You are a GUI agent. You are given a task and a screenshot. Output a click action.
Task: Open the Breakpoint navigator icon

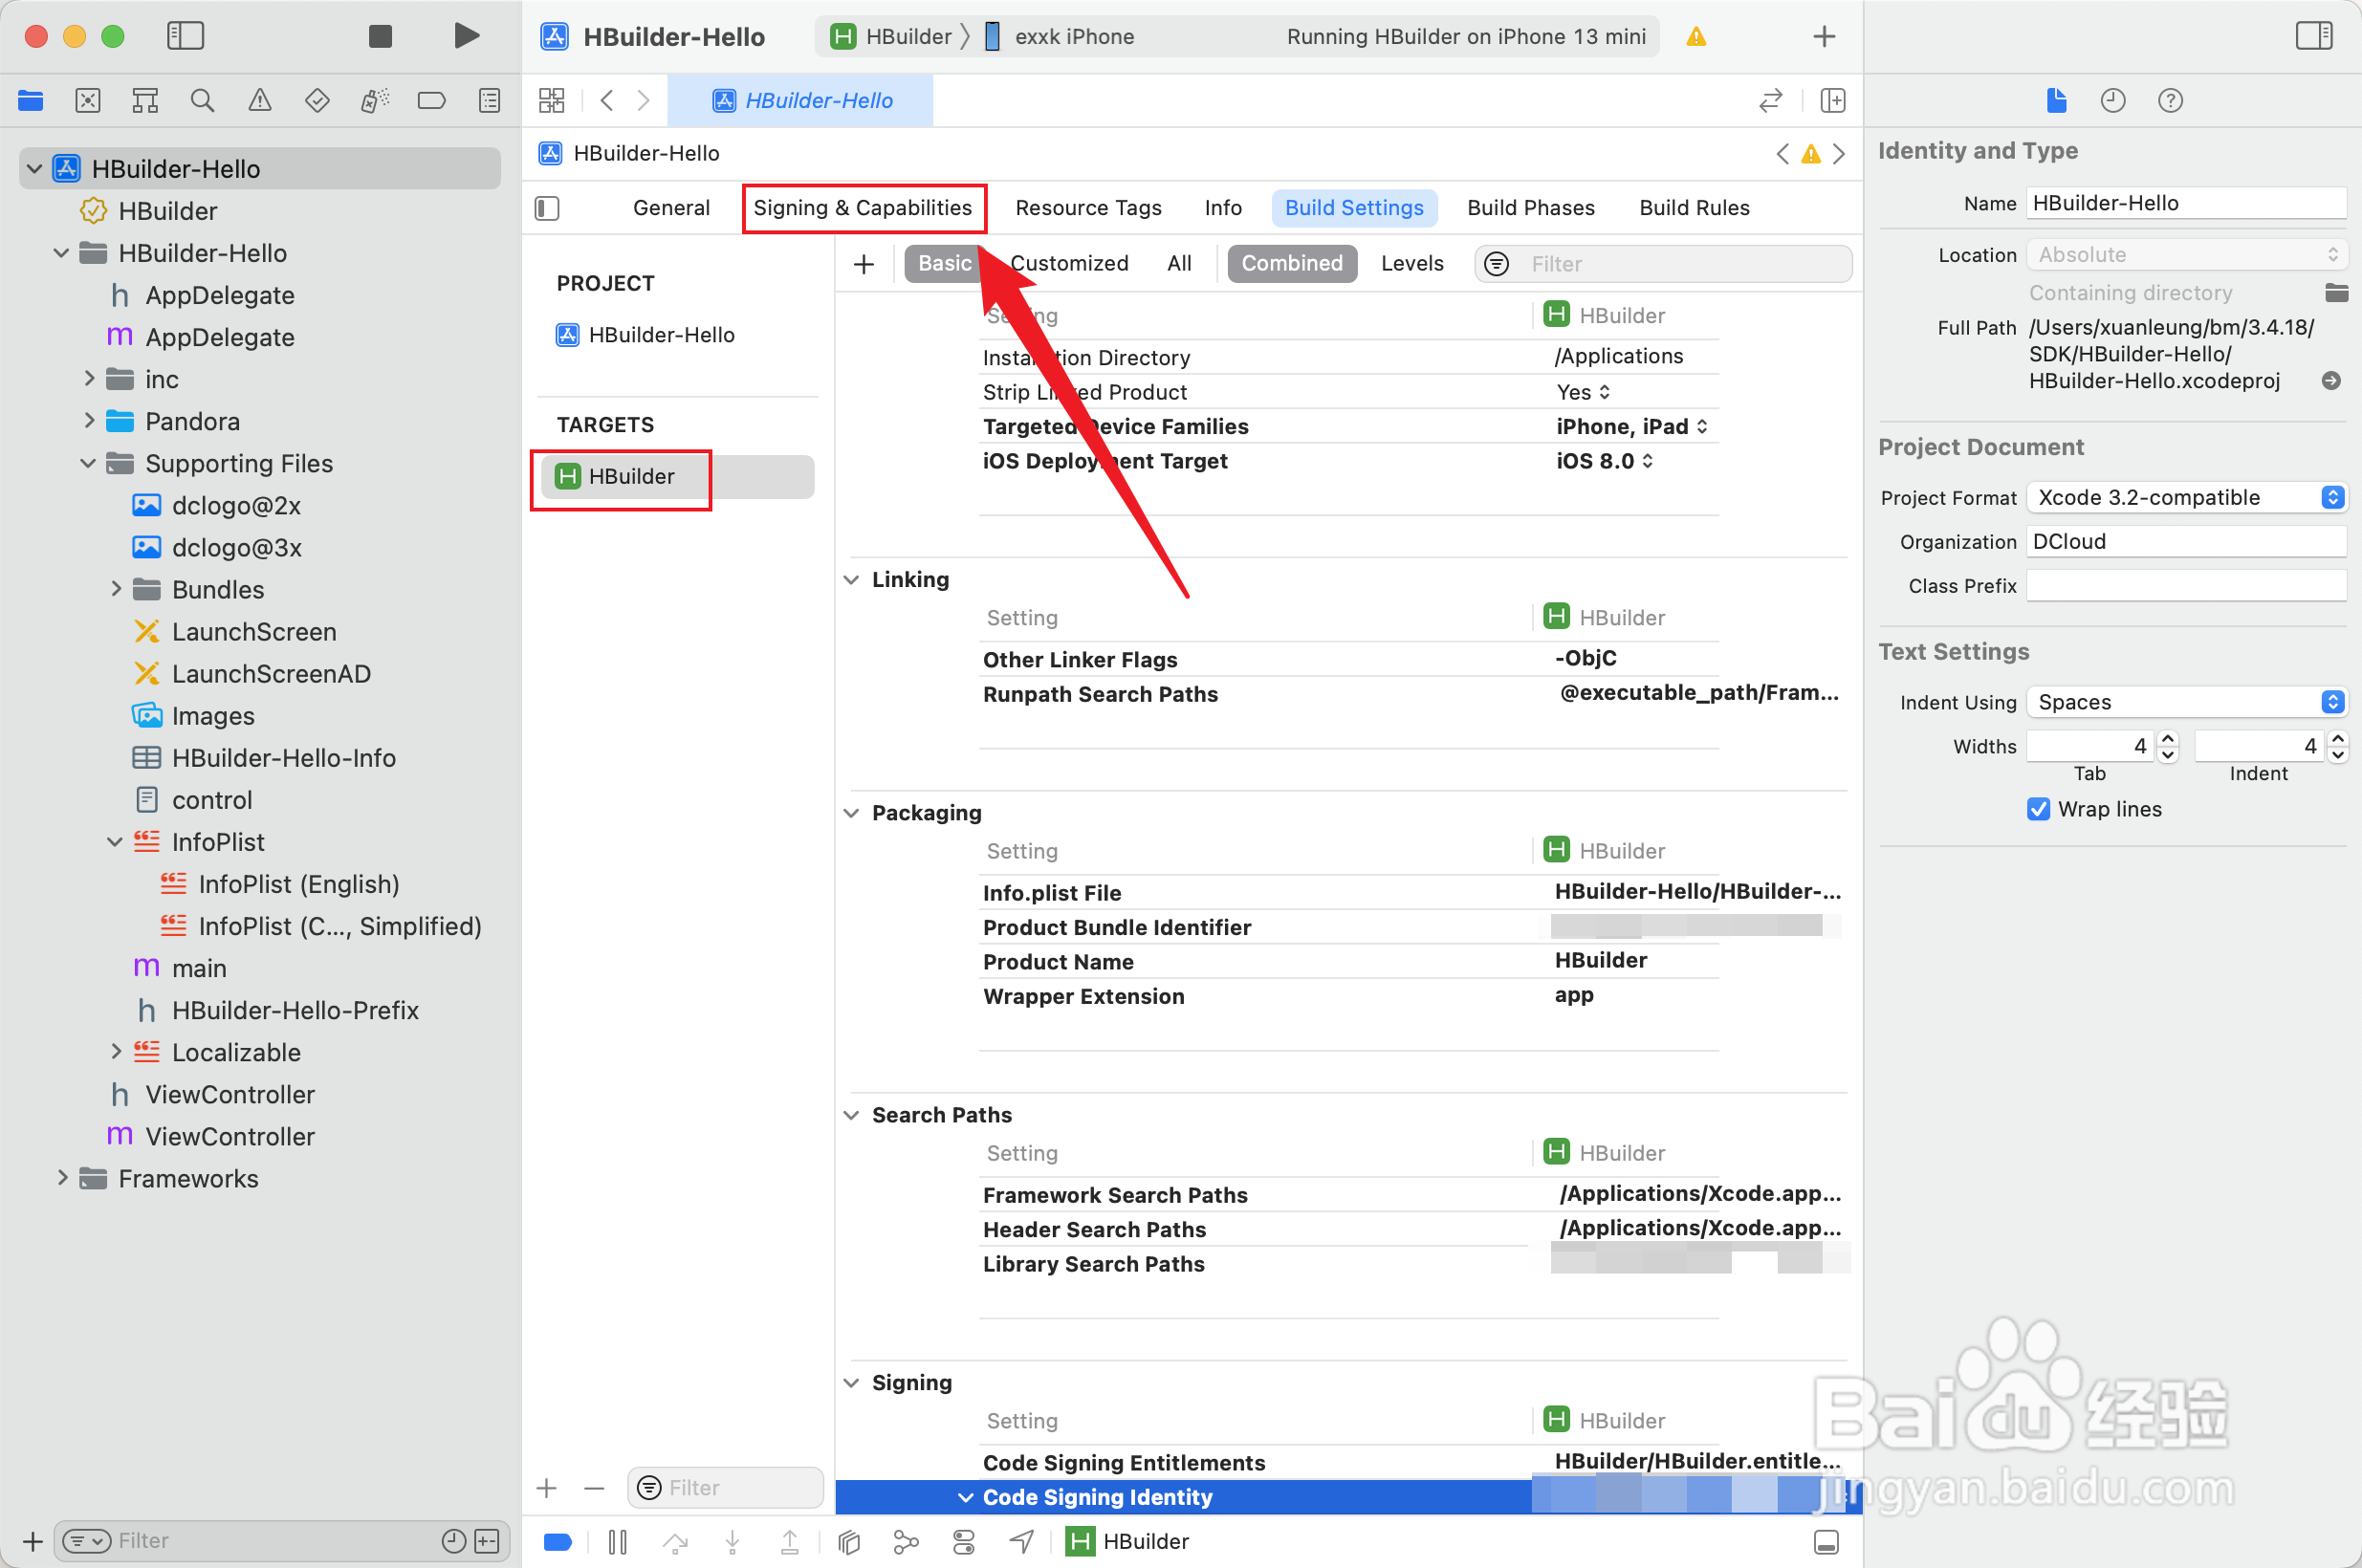[x=432, y=100]
